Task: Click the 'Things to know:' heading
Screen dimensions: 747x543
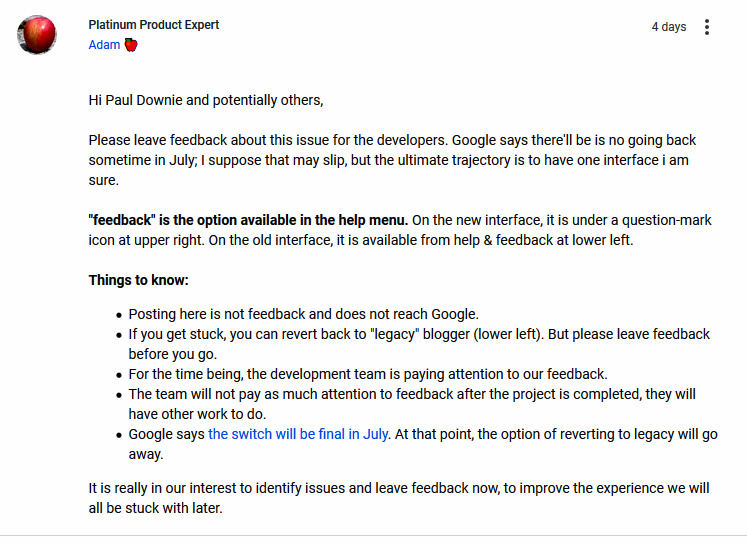Action: click(139, 280)
